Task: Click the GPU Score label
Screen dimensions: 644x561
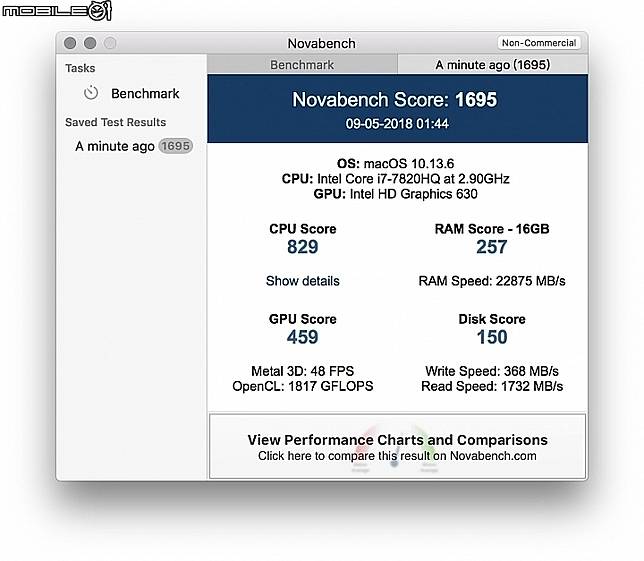Action: click(x=303, y=319)
